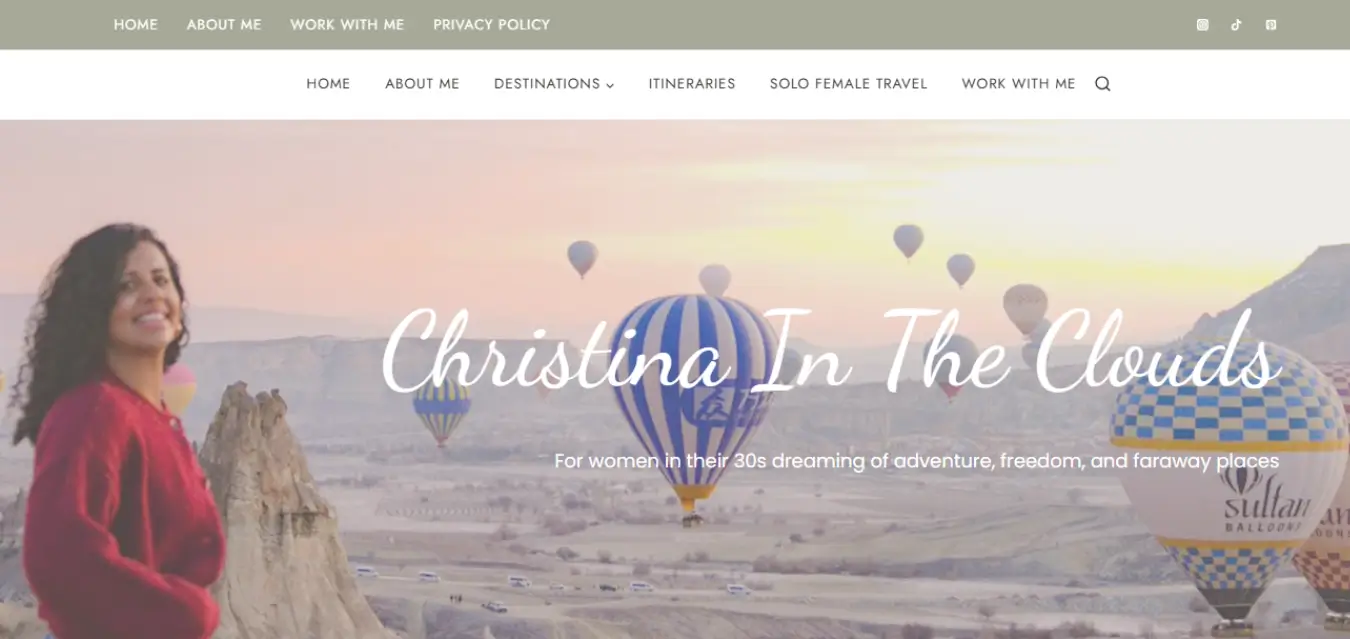
Task: Click the tagline about women in their 30s
Action: point(917,461)
